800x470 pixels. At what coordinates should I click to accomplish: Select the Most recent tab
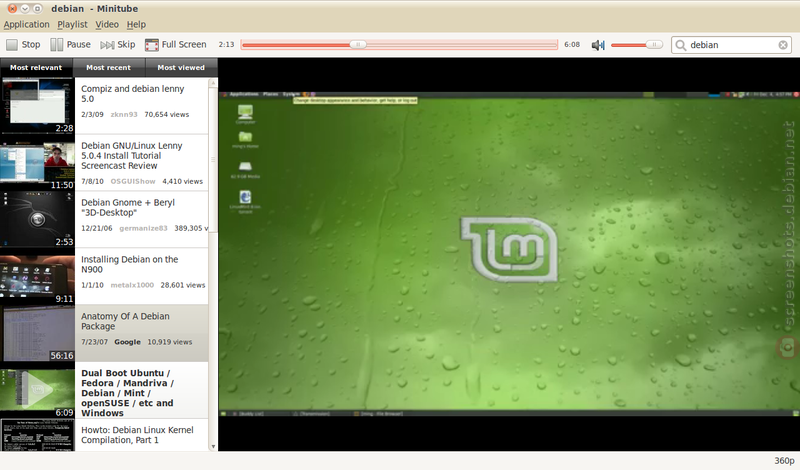click(x=109, y=67)
